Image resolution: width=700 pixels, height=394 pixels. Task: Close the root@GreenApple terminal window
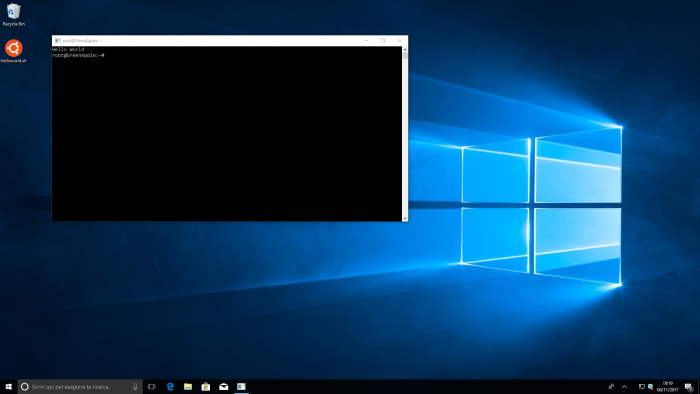point(400,41)
